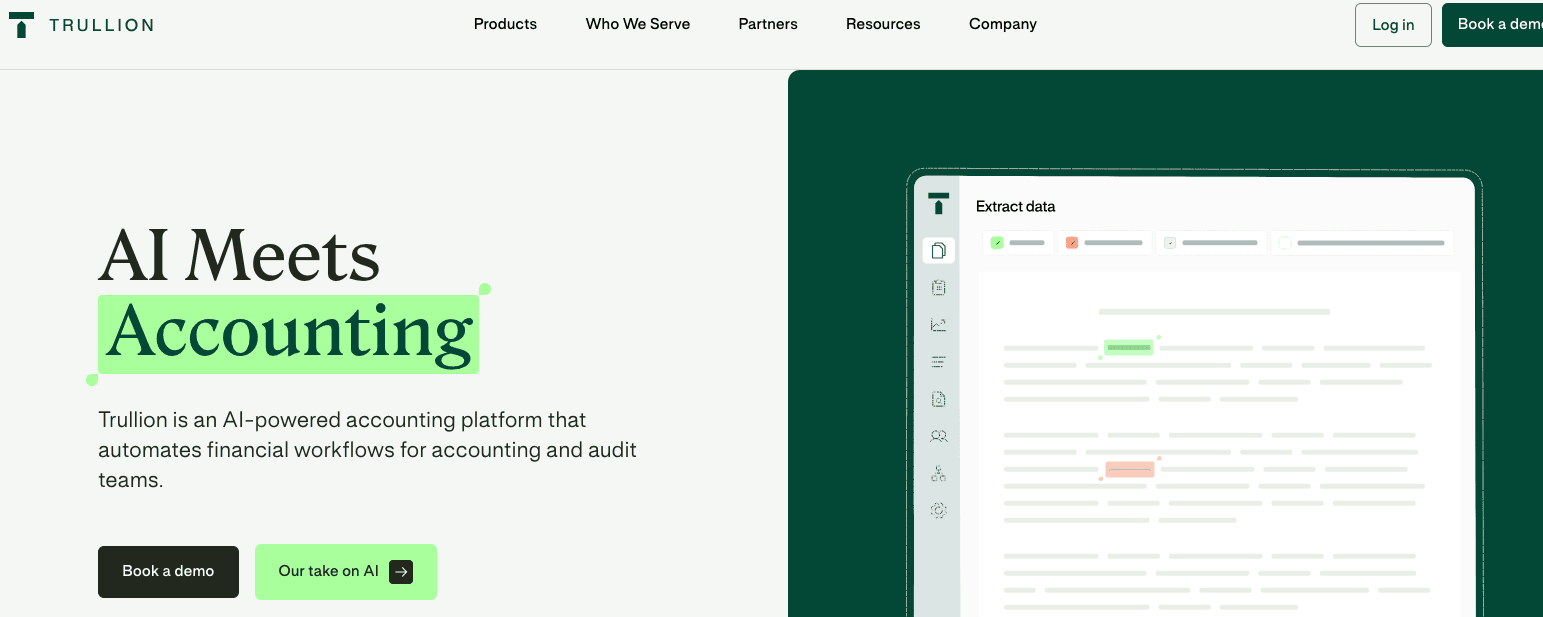Viewport: 1543px width, 617px height.
Task: Open the settings gear sidebar icon
Action: coord(938,511)
